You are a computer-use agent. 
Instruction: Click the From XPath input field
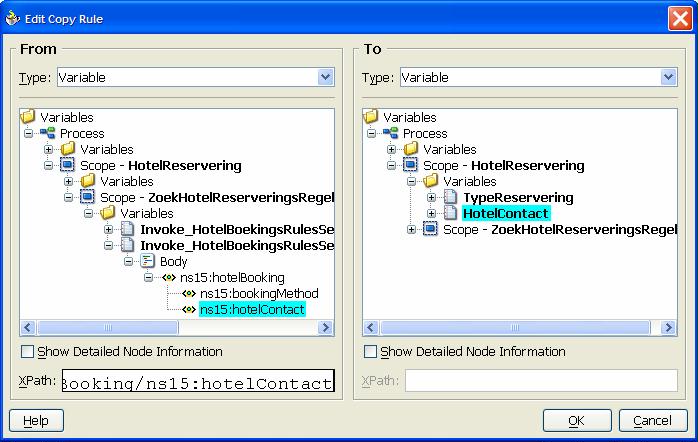[198, 381]
